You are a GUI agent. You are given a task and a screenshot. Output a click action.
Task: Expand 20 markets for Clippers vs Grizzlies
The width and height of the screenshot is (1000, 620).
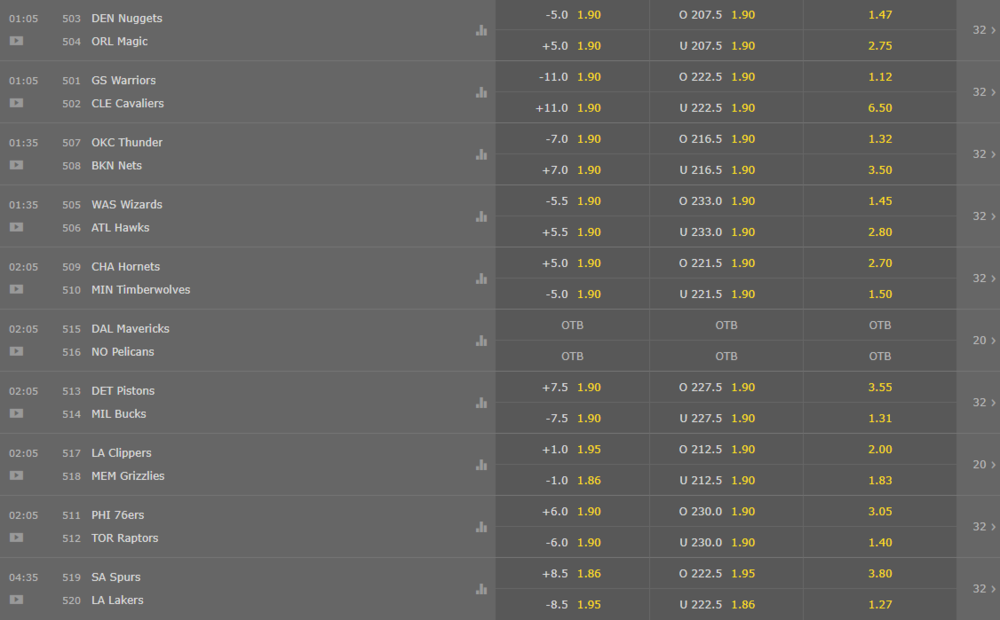click(x=984, y=465)
